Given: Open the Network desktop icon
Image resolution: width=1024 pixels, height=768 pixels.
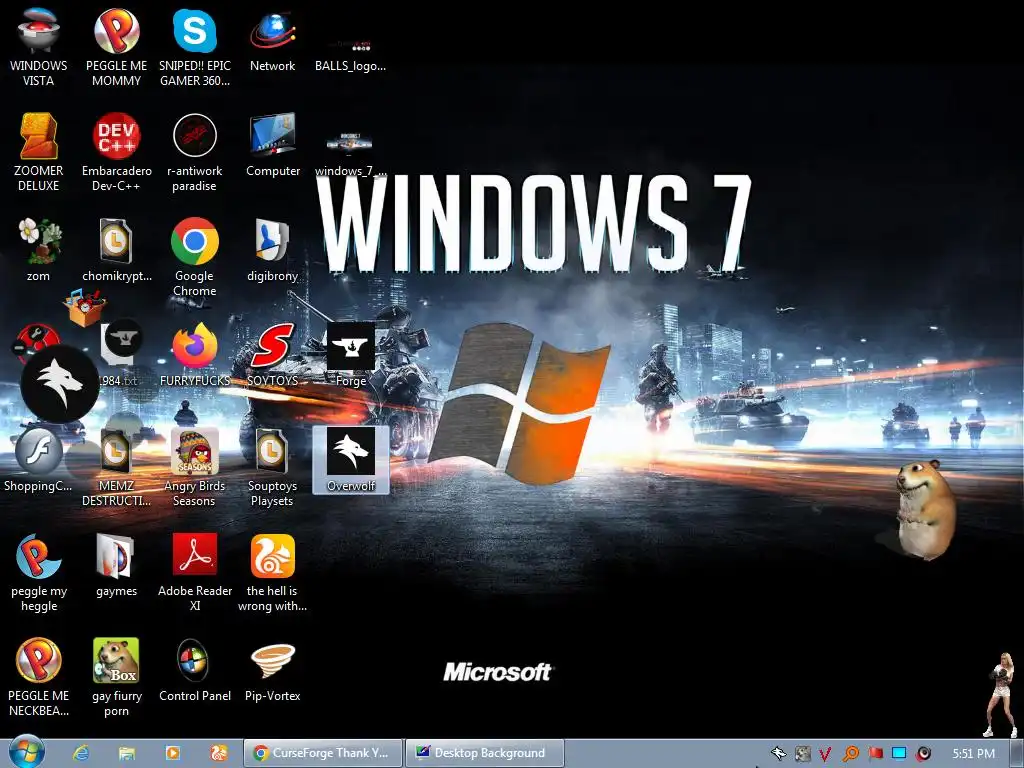Looking at the screenshot, I should [x=272, y=40].
